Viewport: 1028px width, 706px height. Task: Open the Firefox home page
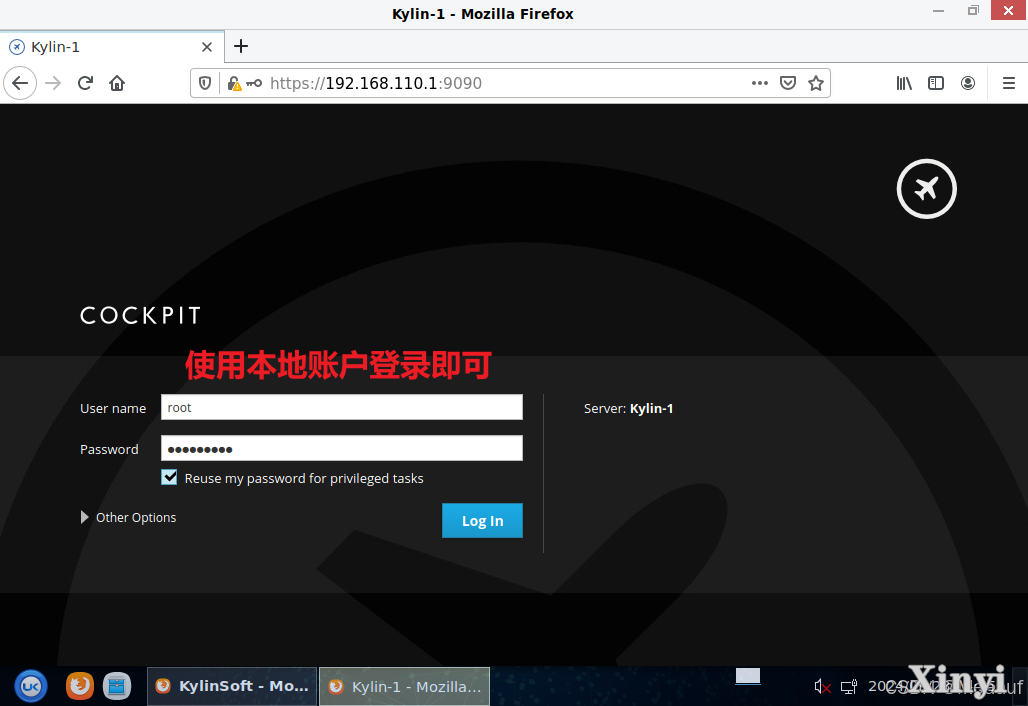(x=117, y=83)
